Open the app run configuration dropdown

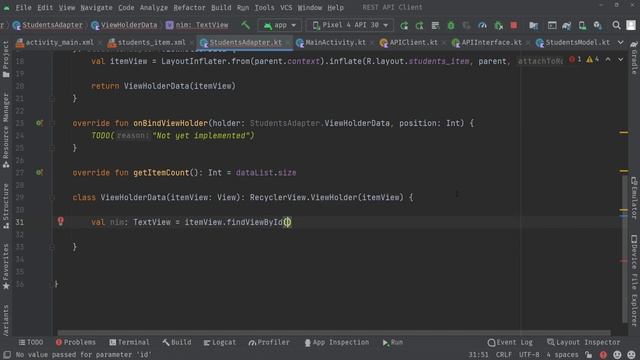[280, 25]
